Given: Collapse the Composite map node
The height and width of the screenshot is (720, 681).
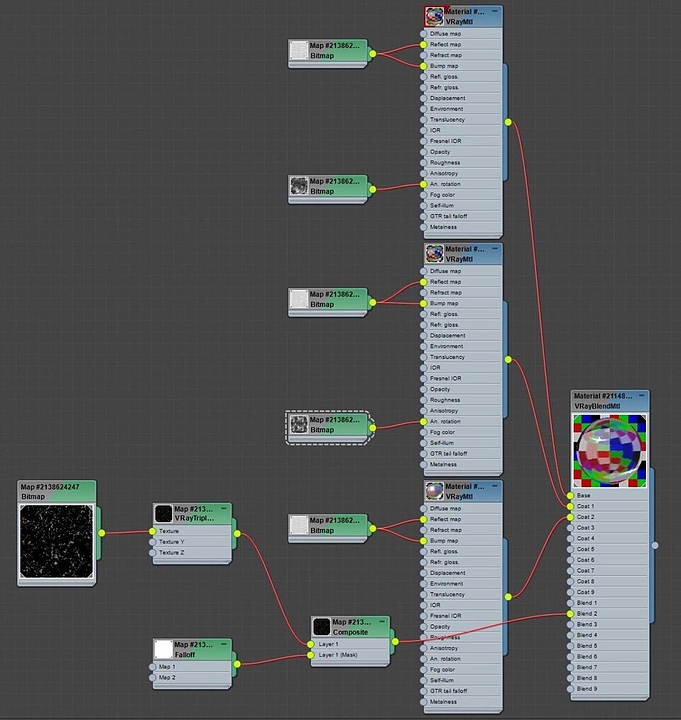Looking at the screenshot, I should (x=382, y=621).
